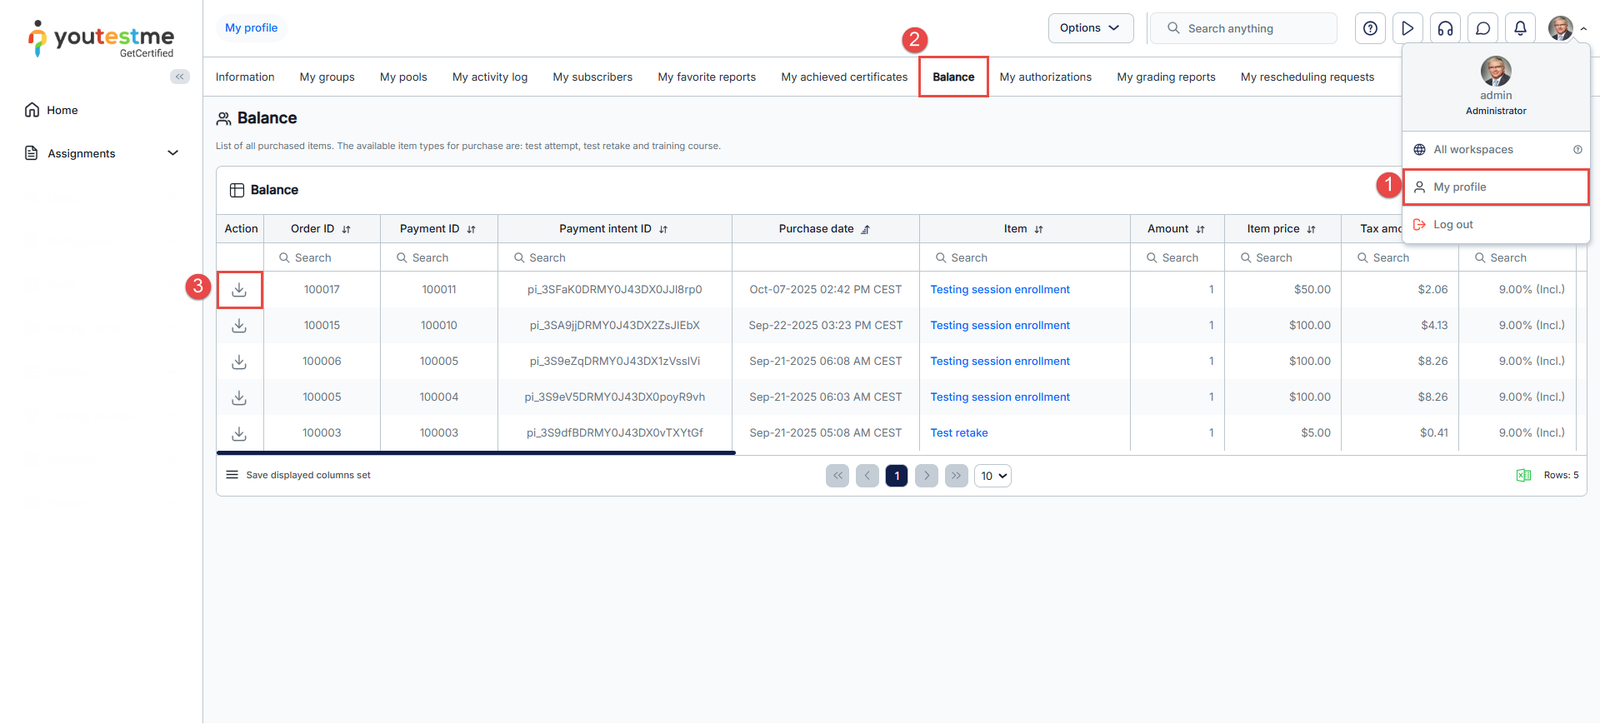The height and width of the screenshot is (724, 1600).
Task: Open rows per page dropdown
Action: pyautogui.click(x=993, y=476)
